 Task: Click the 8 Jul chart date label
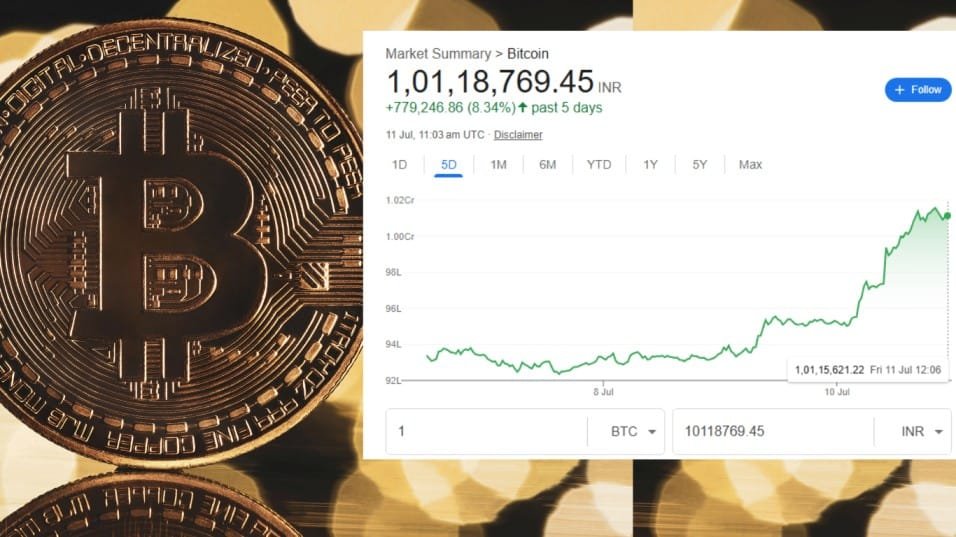(x=603, y=393)
